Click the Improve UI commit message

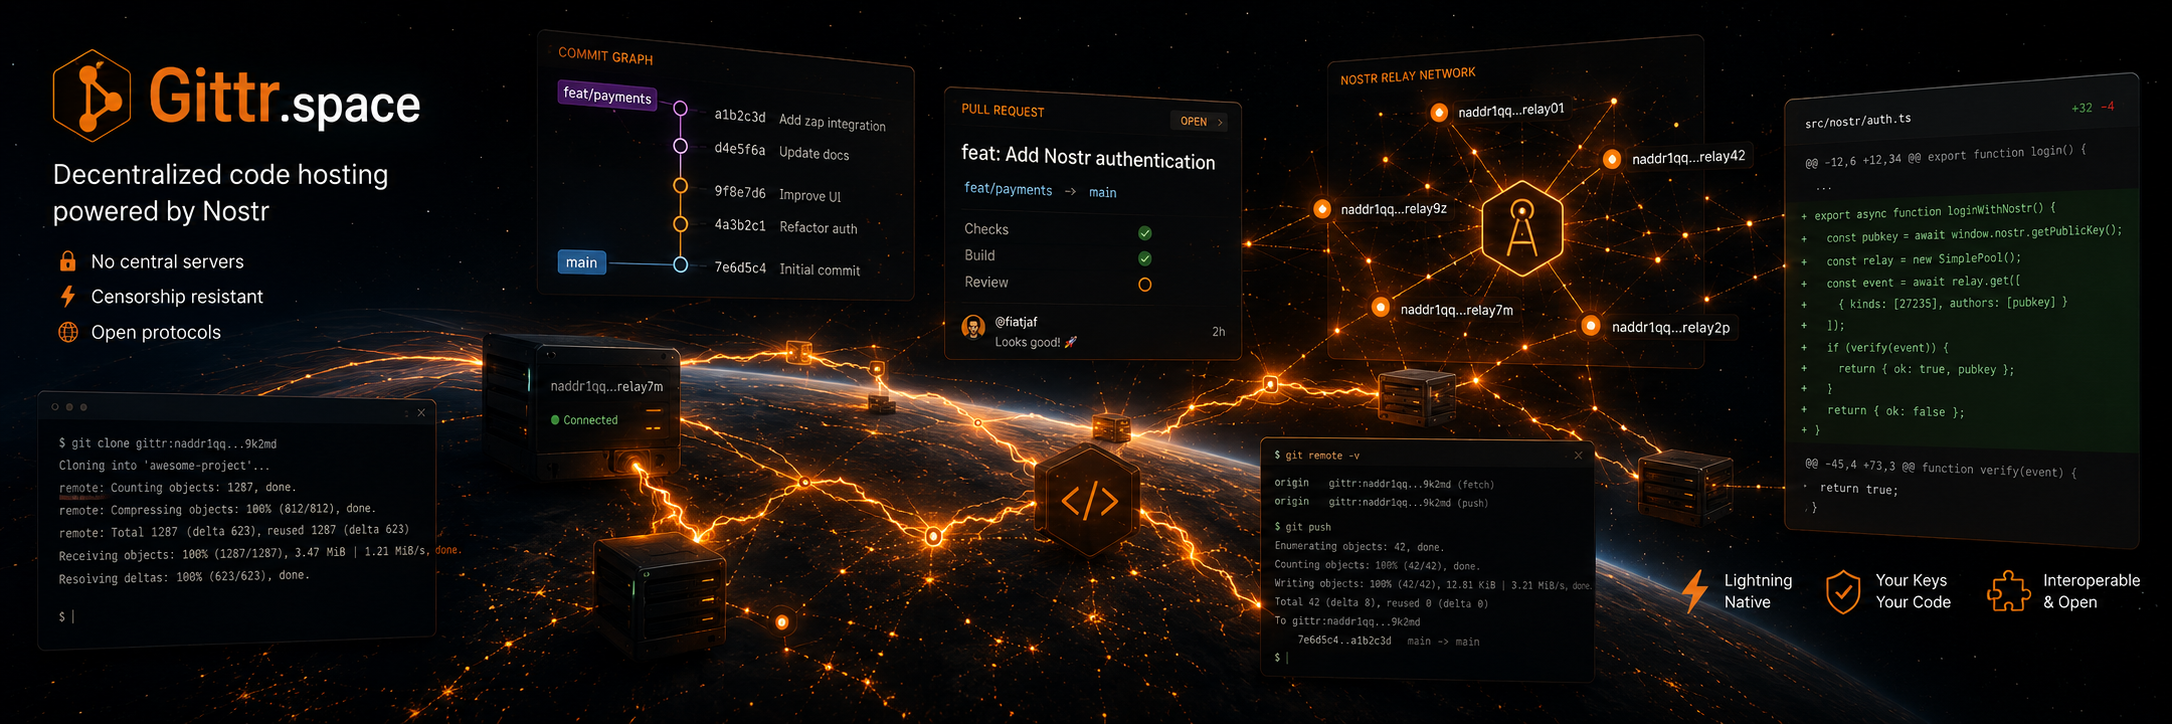[810, 195]
